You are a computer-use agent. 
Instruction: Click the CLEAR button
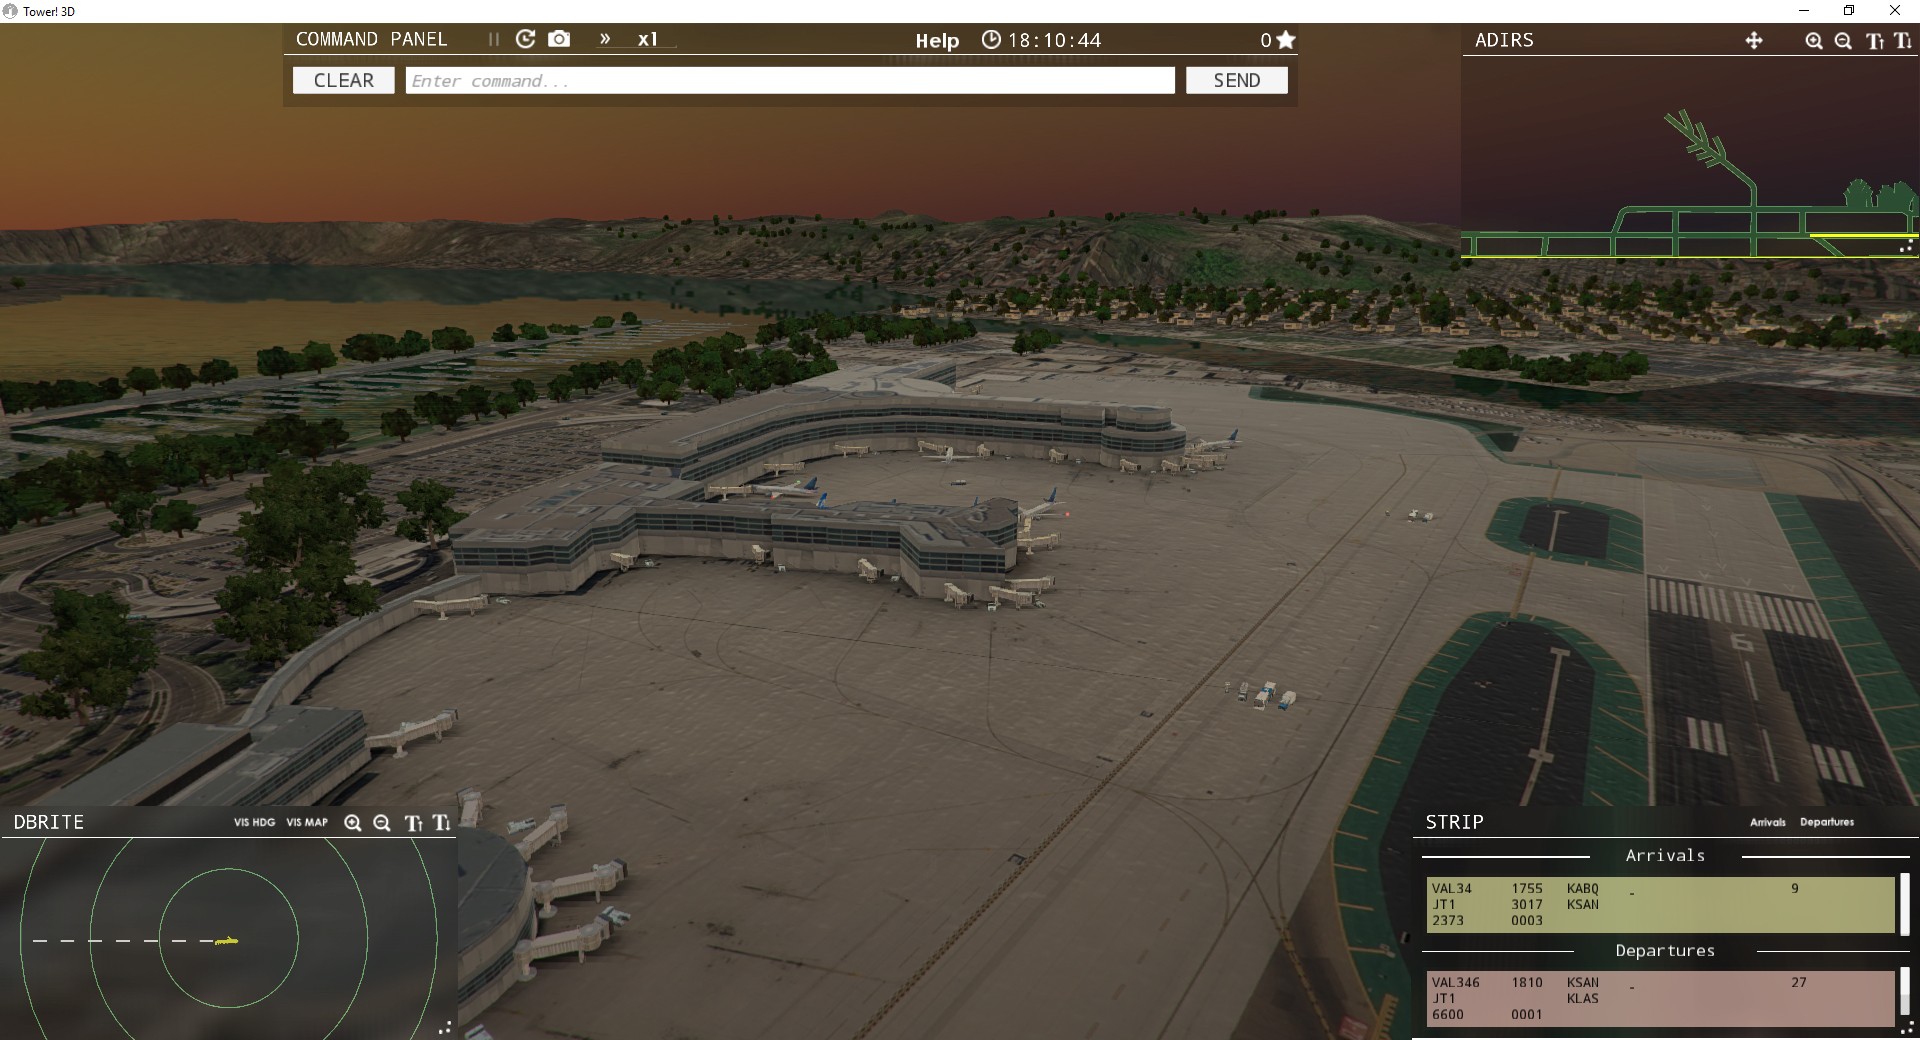tap(343, 80)
